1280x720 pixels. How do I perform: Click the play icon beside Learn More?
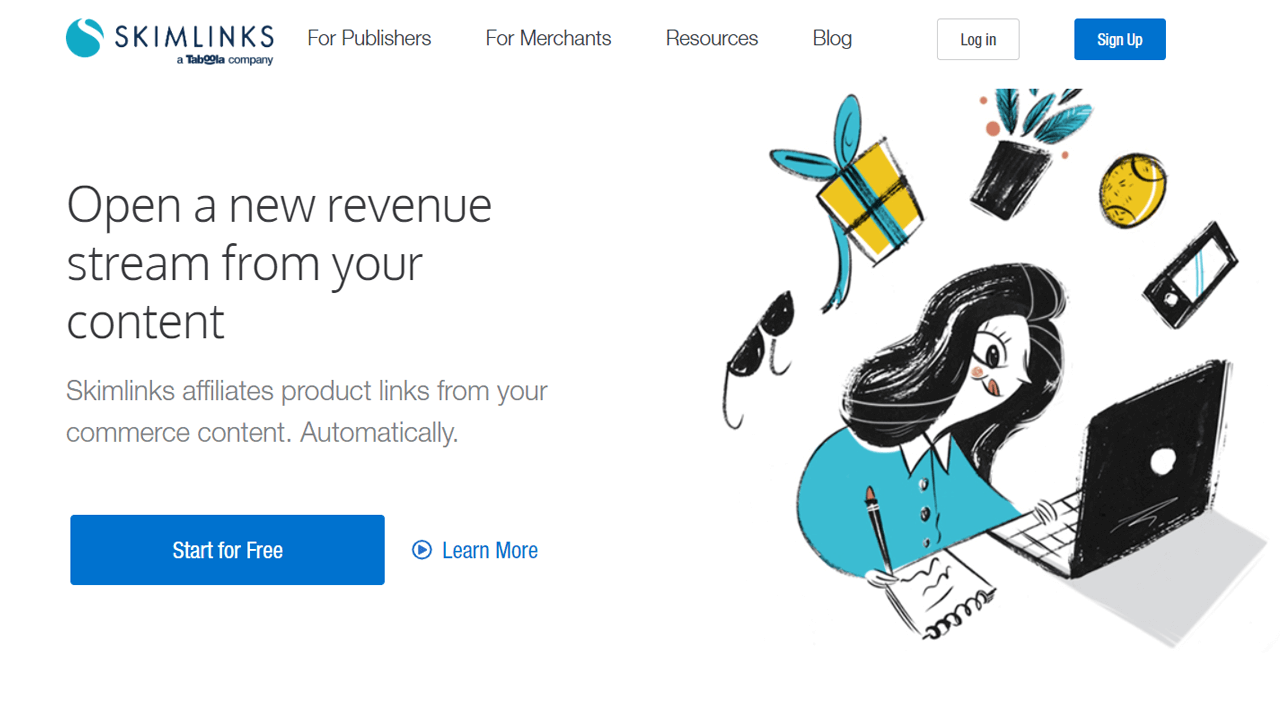click(x=422, y=550)
